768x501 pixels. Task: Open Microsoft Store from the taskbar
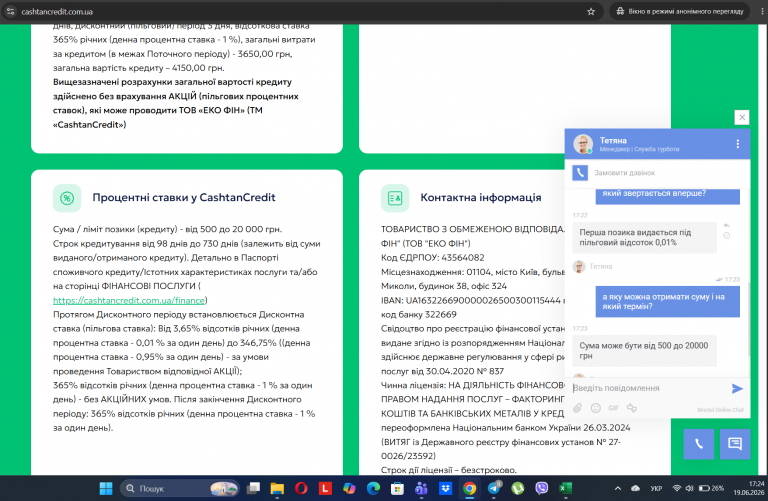(x=397, y=488)
